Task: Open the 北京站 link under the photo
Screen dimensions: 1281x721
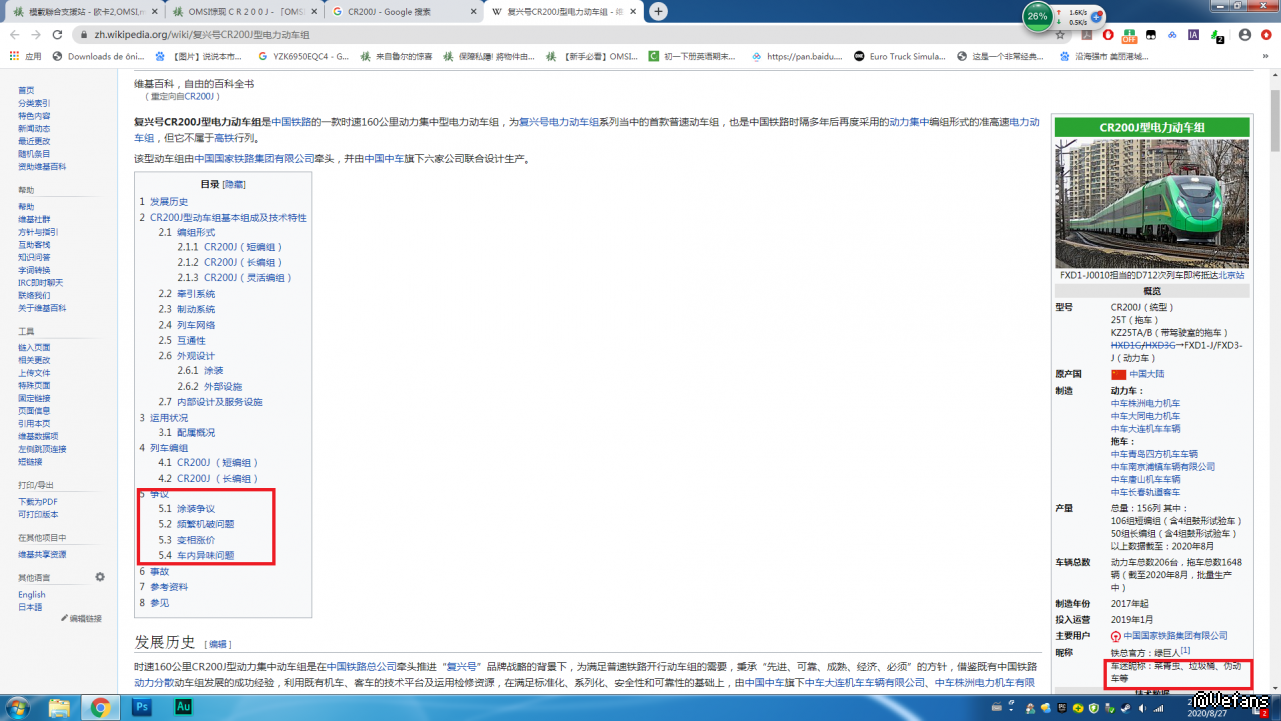Action: 1231,275
